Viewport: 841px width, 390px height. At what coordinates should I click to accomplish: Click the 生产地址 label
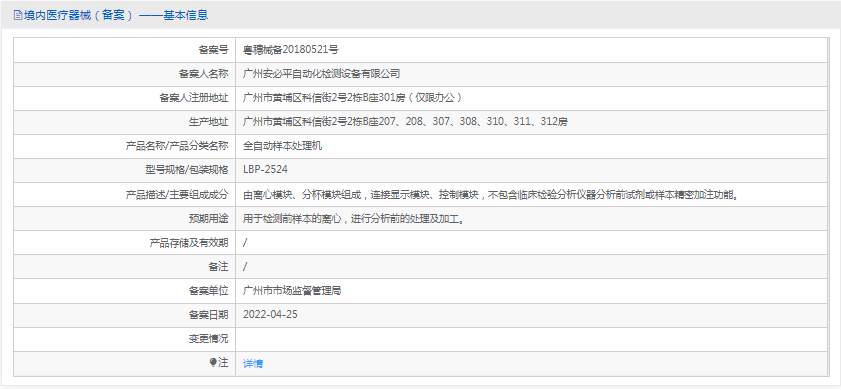[x=208, y=122]
